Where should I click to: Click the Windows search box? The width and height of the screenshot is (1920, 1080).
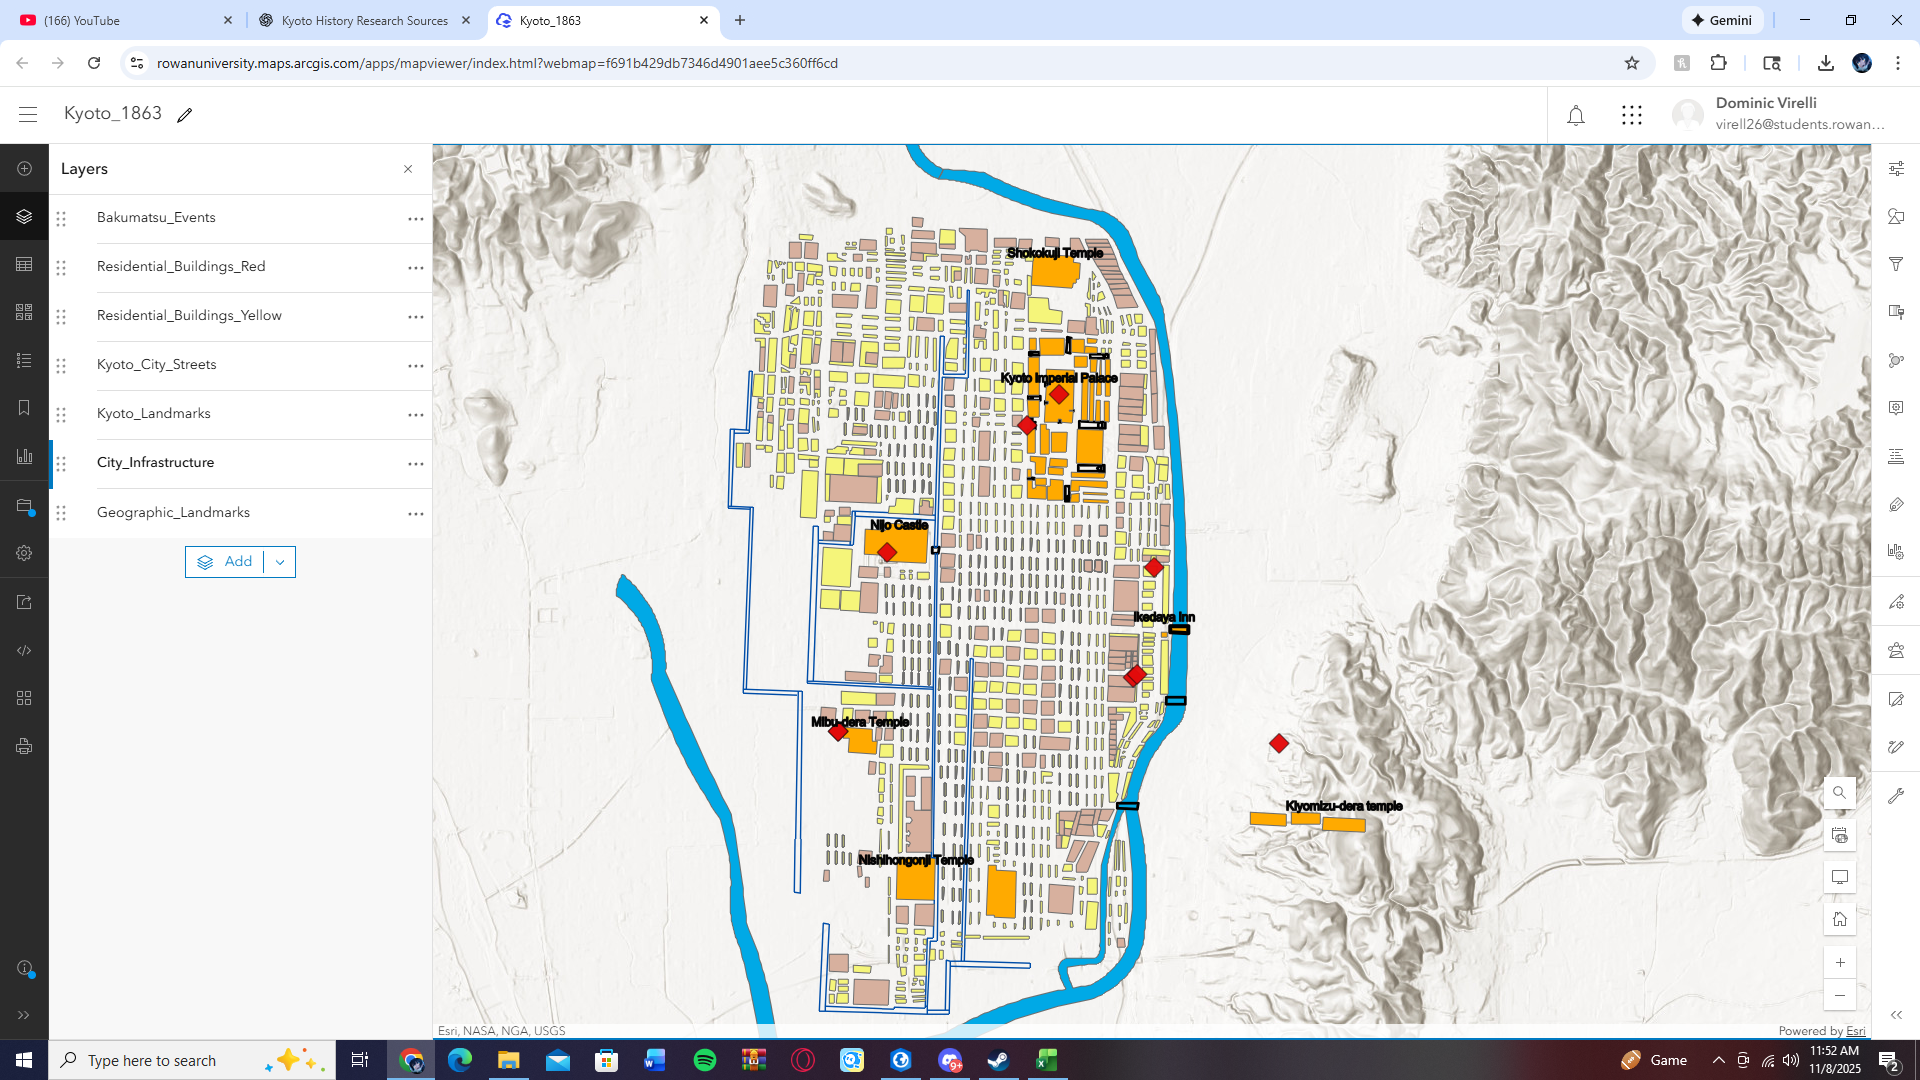(x=191, y=1060)
